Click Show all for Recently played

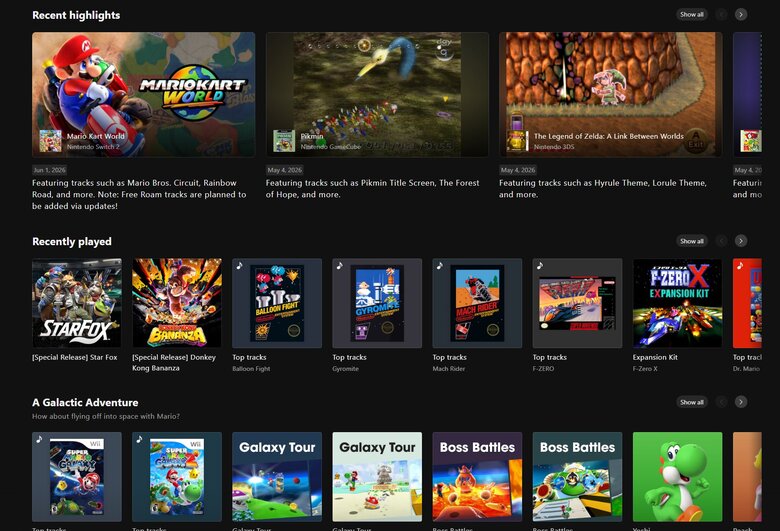tap(692, 241)
